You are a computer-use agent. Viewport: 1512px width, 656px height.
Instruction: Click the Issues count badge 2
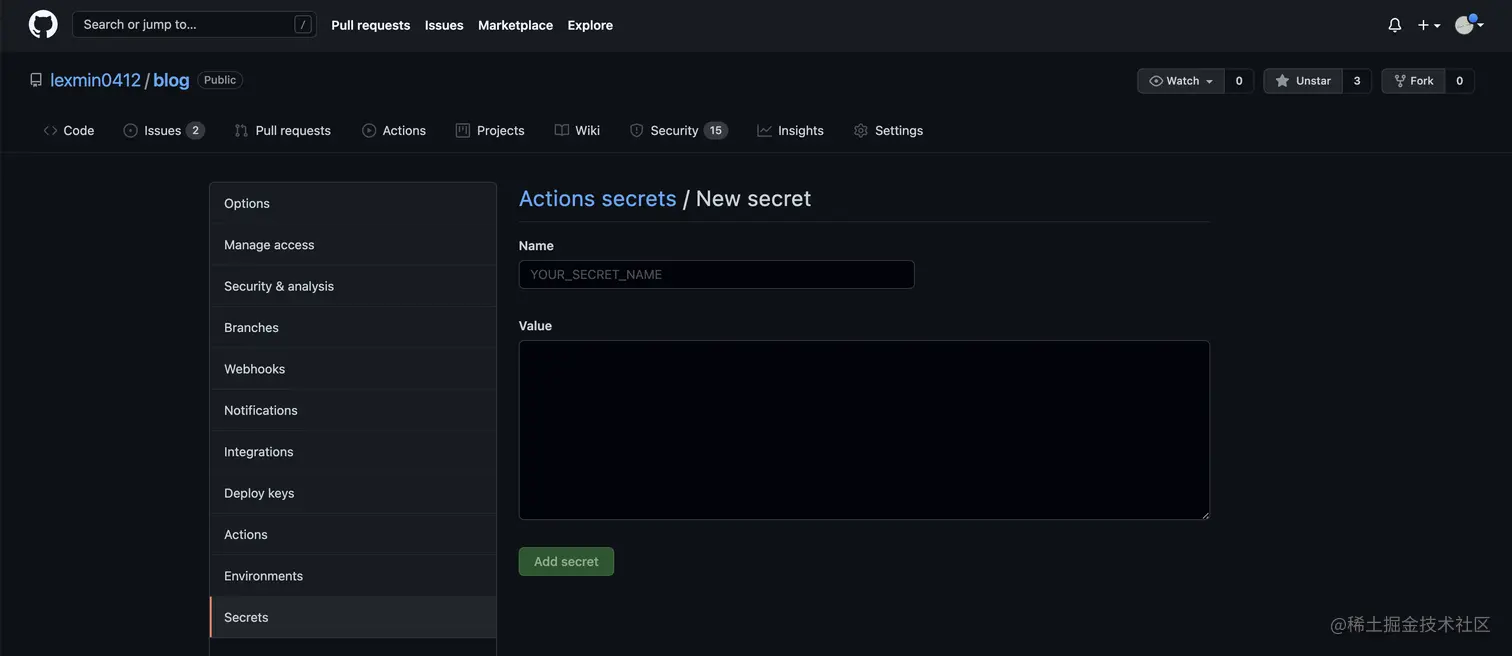(195, 131)
